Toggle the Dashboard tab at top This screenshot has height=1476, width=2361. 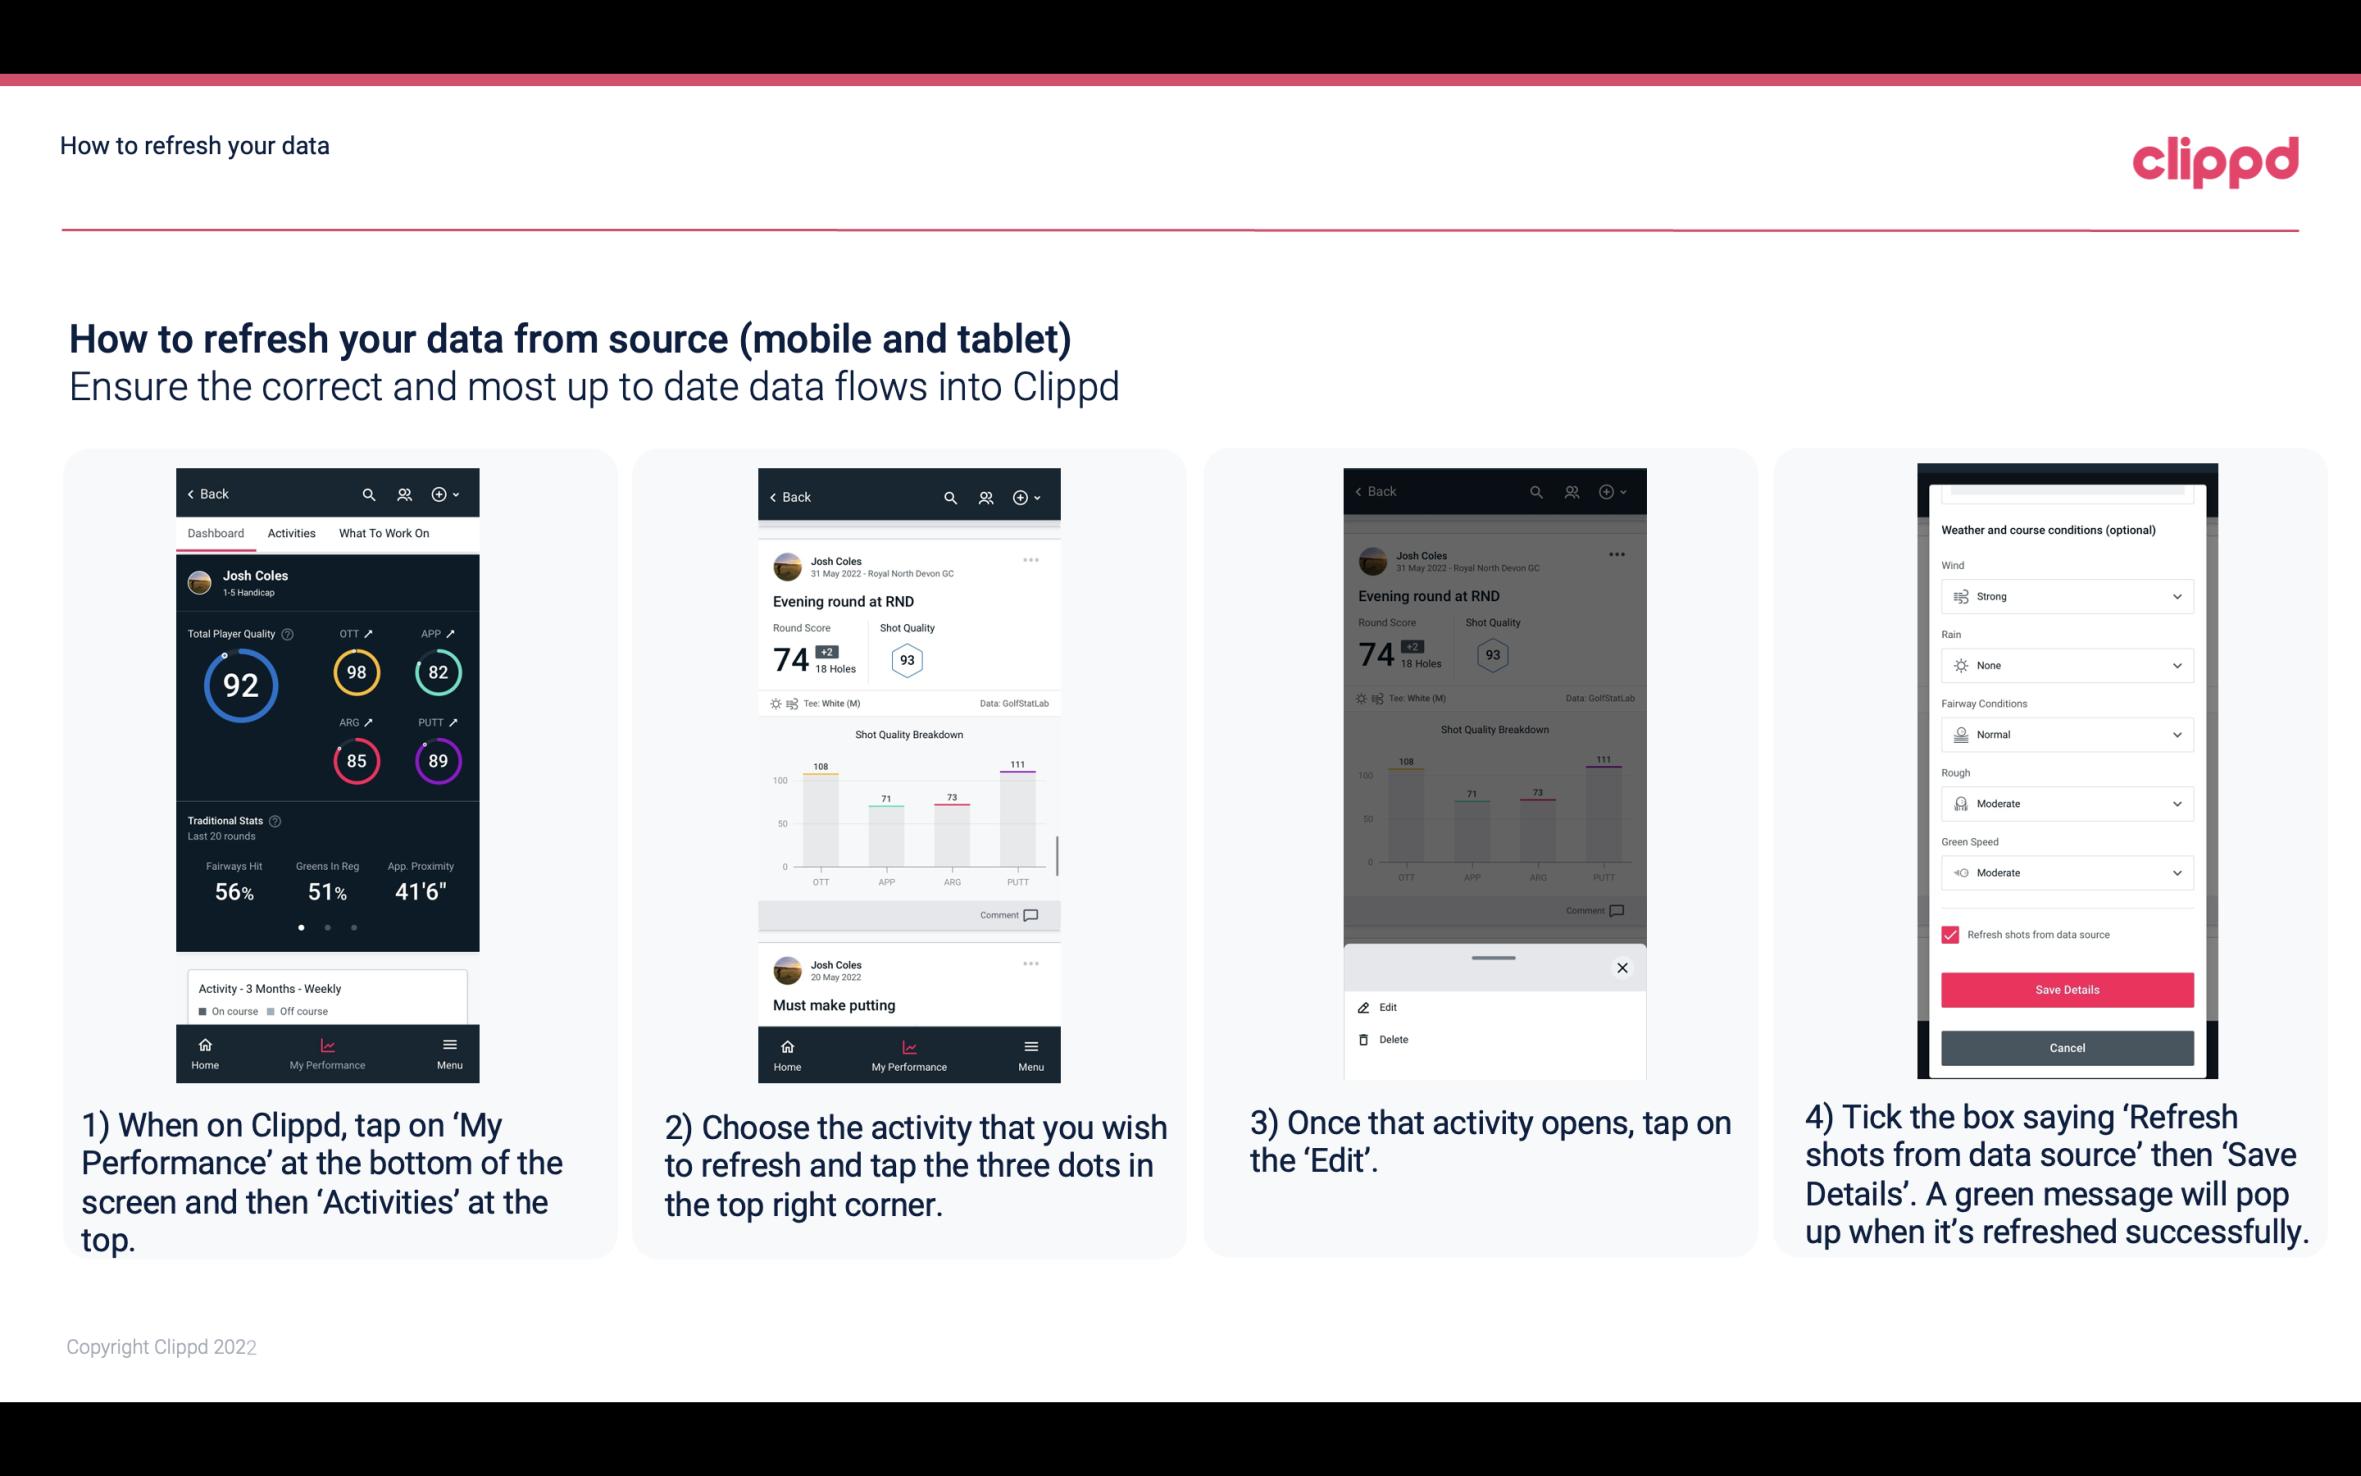click(216, 532)
